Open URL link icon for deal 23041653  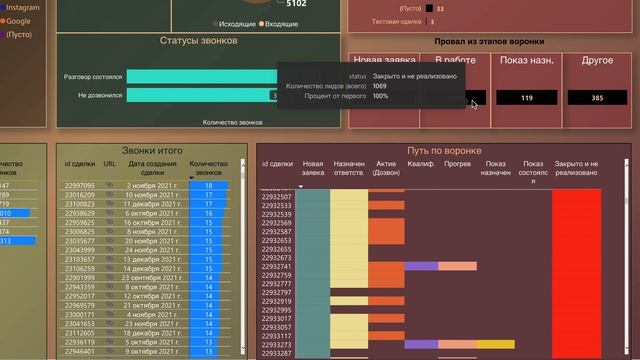point(109,324)
